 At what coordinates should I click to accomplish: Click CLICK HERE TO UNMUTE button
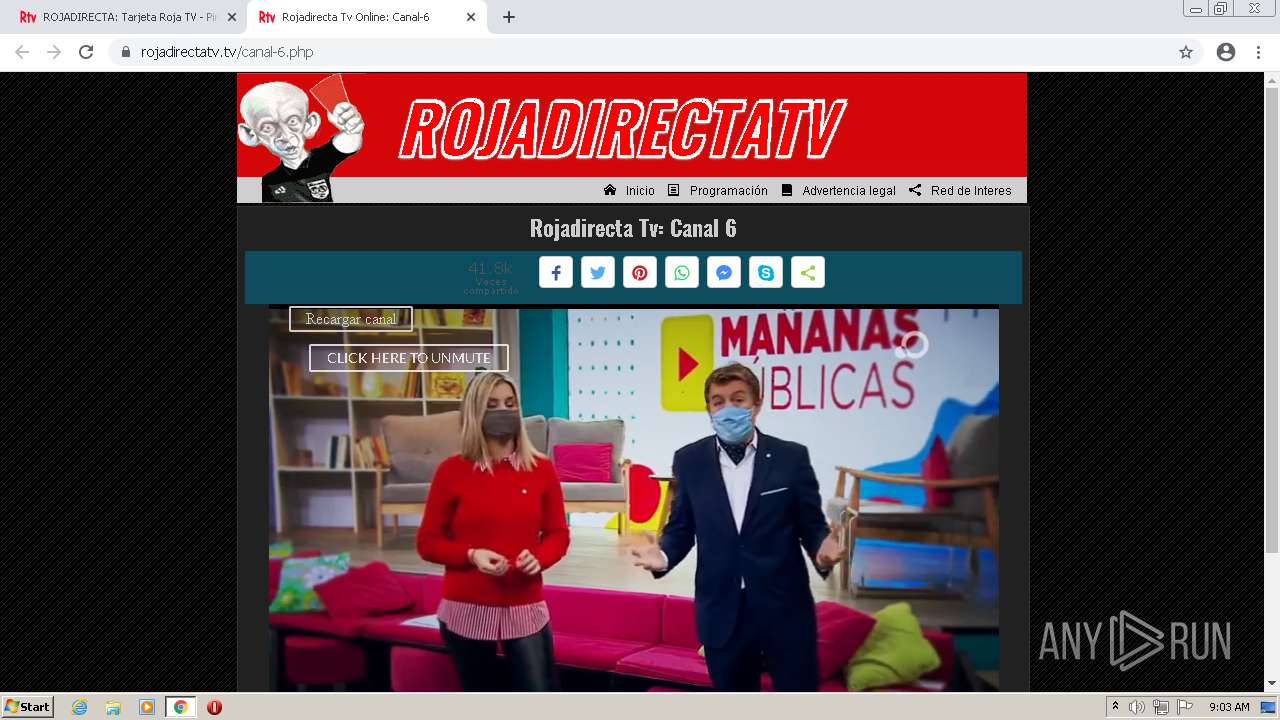tap(409, 358)
